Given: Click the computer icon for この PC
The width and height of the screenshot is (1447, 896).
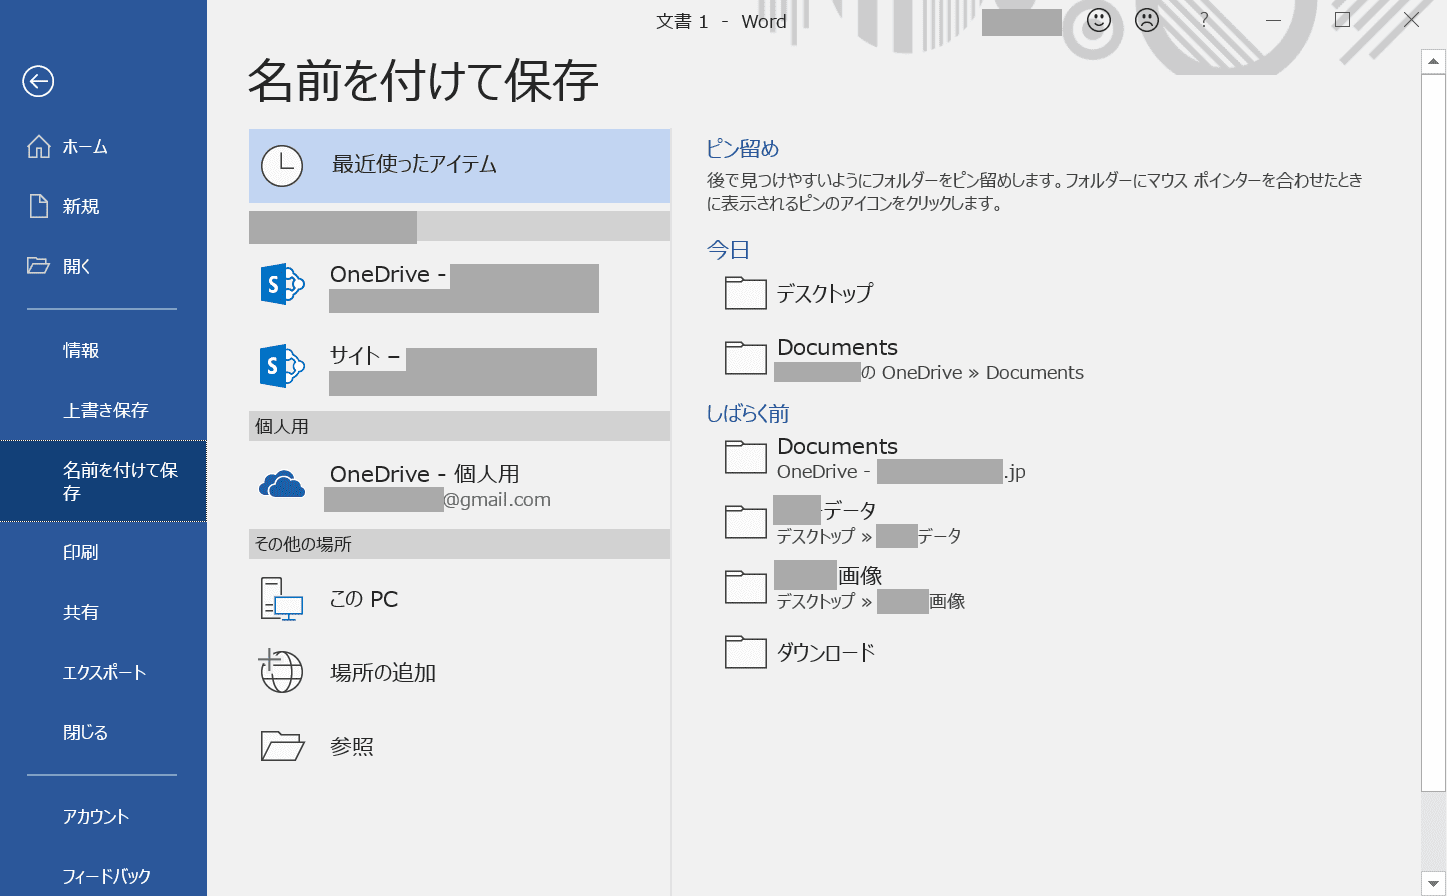Looking at the screenshot, I should 281,599.
